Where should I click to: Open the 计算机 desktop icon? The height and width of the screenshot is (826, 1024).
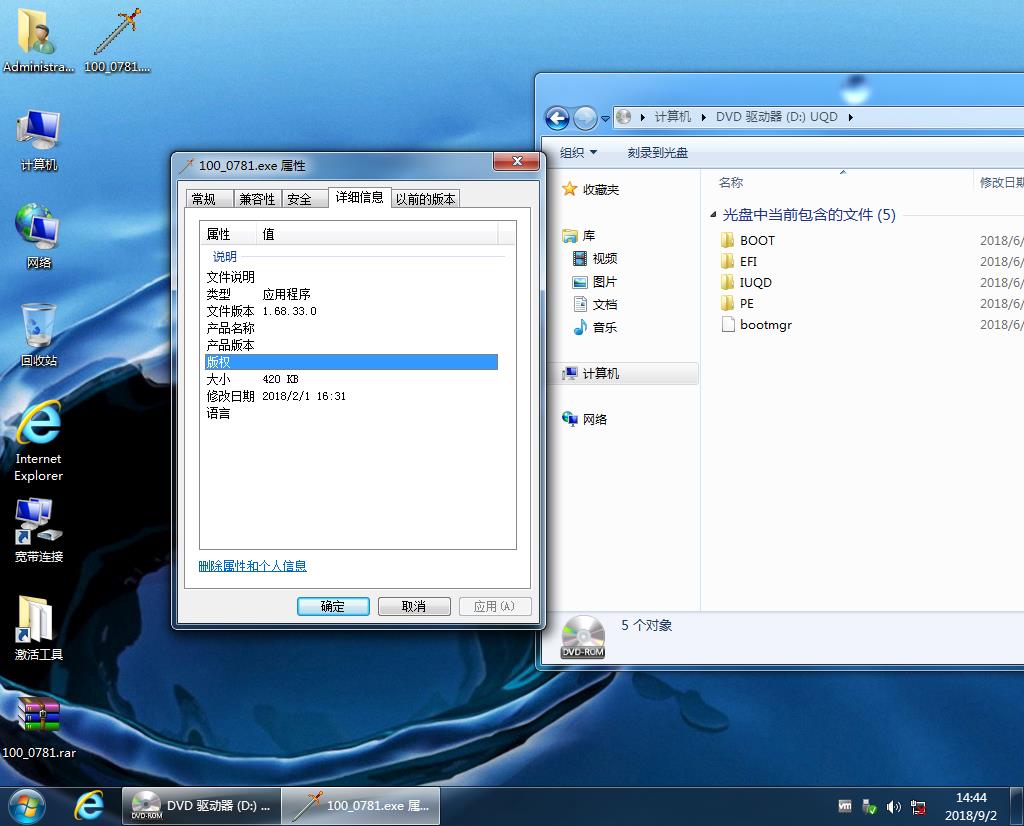tap(39, 140)
